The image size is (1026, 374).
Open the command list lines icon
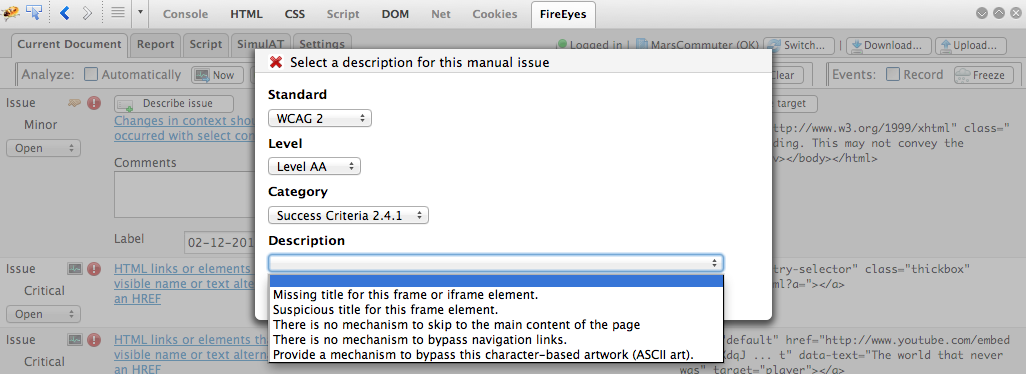coord(118,12)
